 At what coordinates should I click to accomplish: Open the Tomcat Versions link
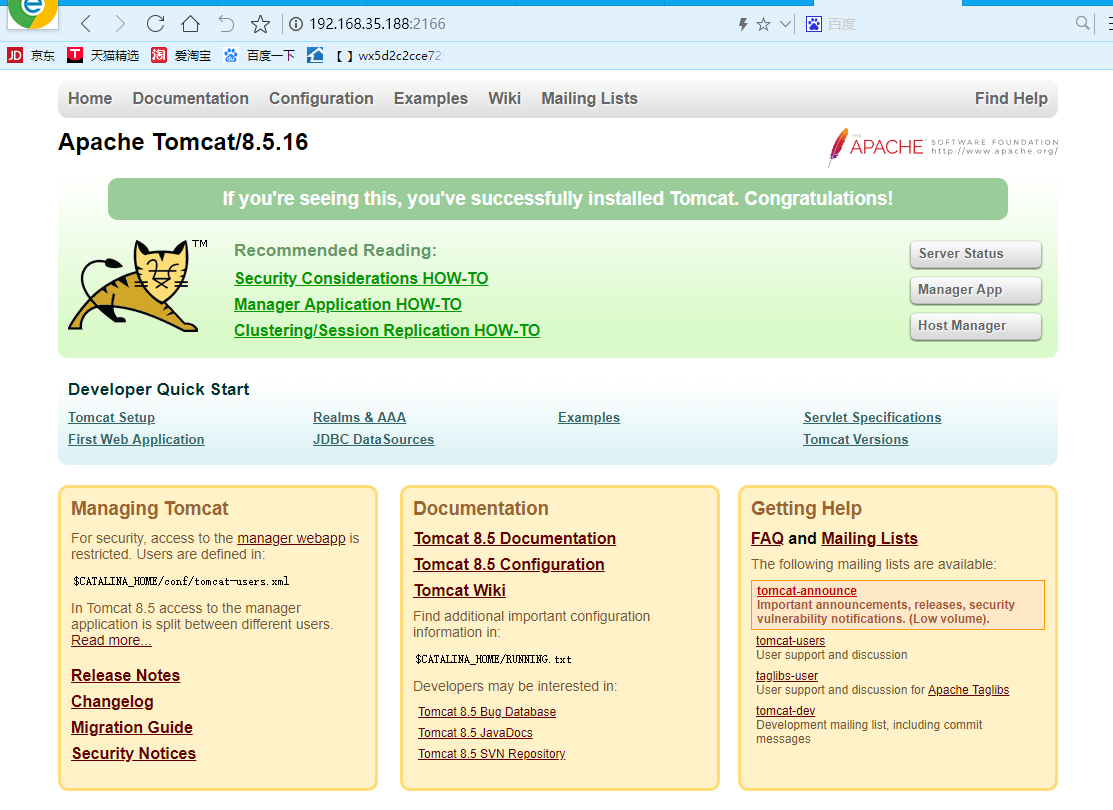[x=855, y=439]
